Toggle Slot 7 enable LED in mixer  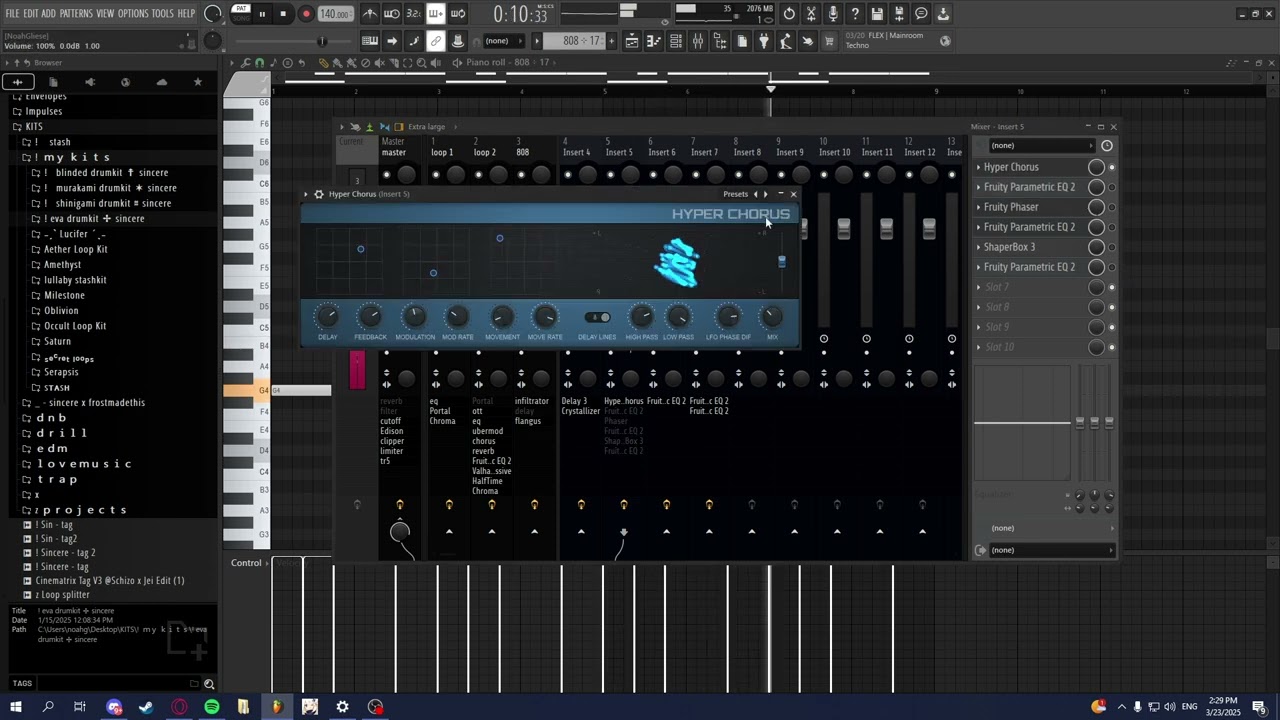click(x=1111, y=287)
